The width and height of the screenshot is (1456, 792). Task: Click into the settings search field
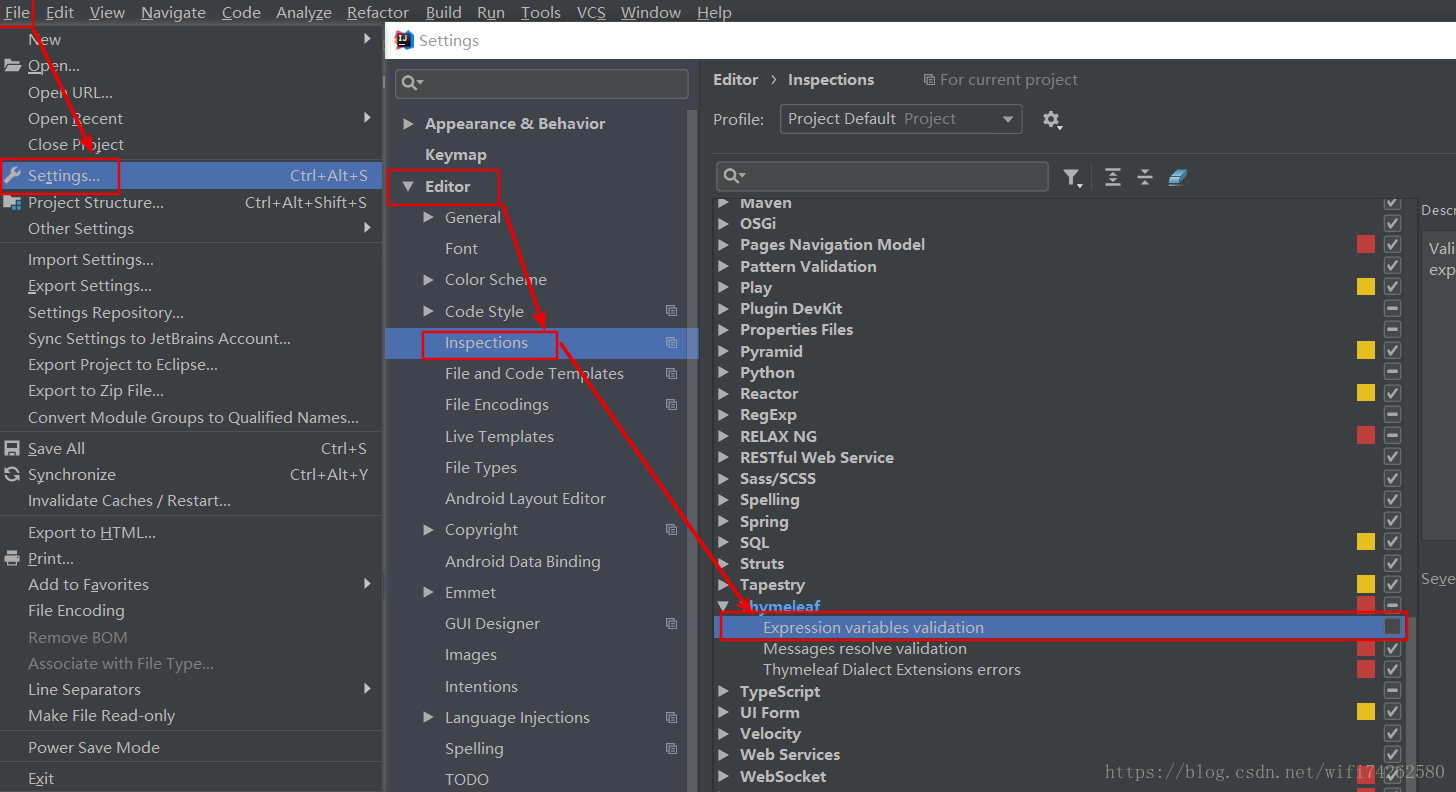pos(542,83)
